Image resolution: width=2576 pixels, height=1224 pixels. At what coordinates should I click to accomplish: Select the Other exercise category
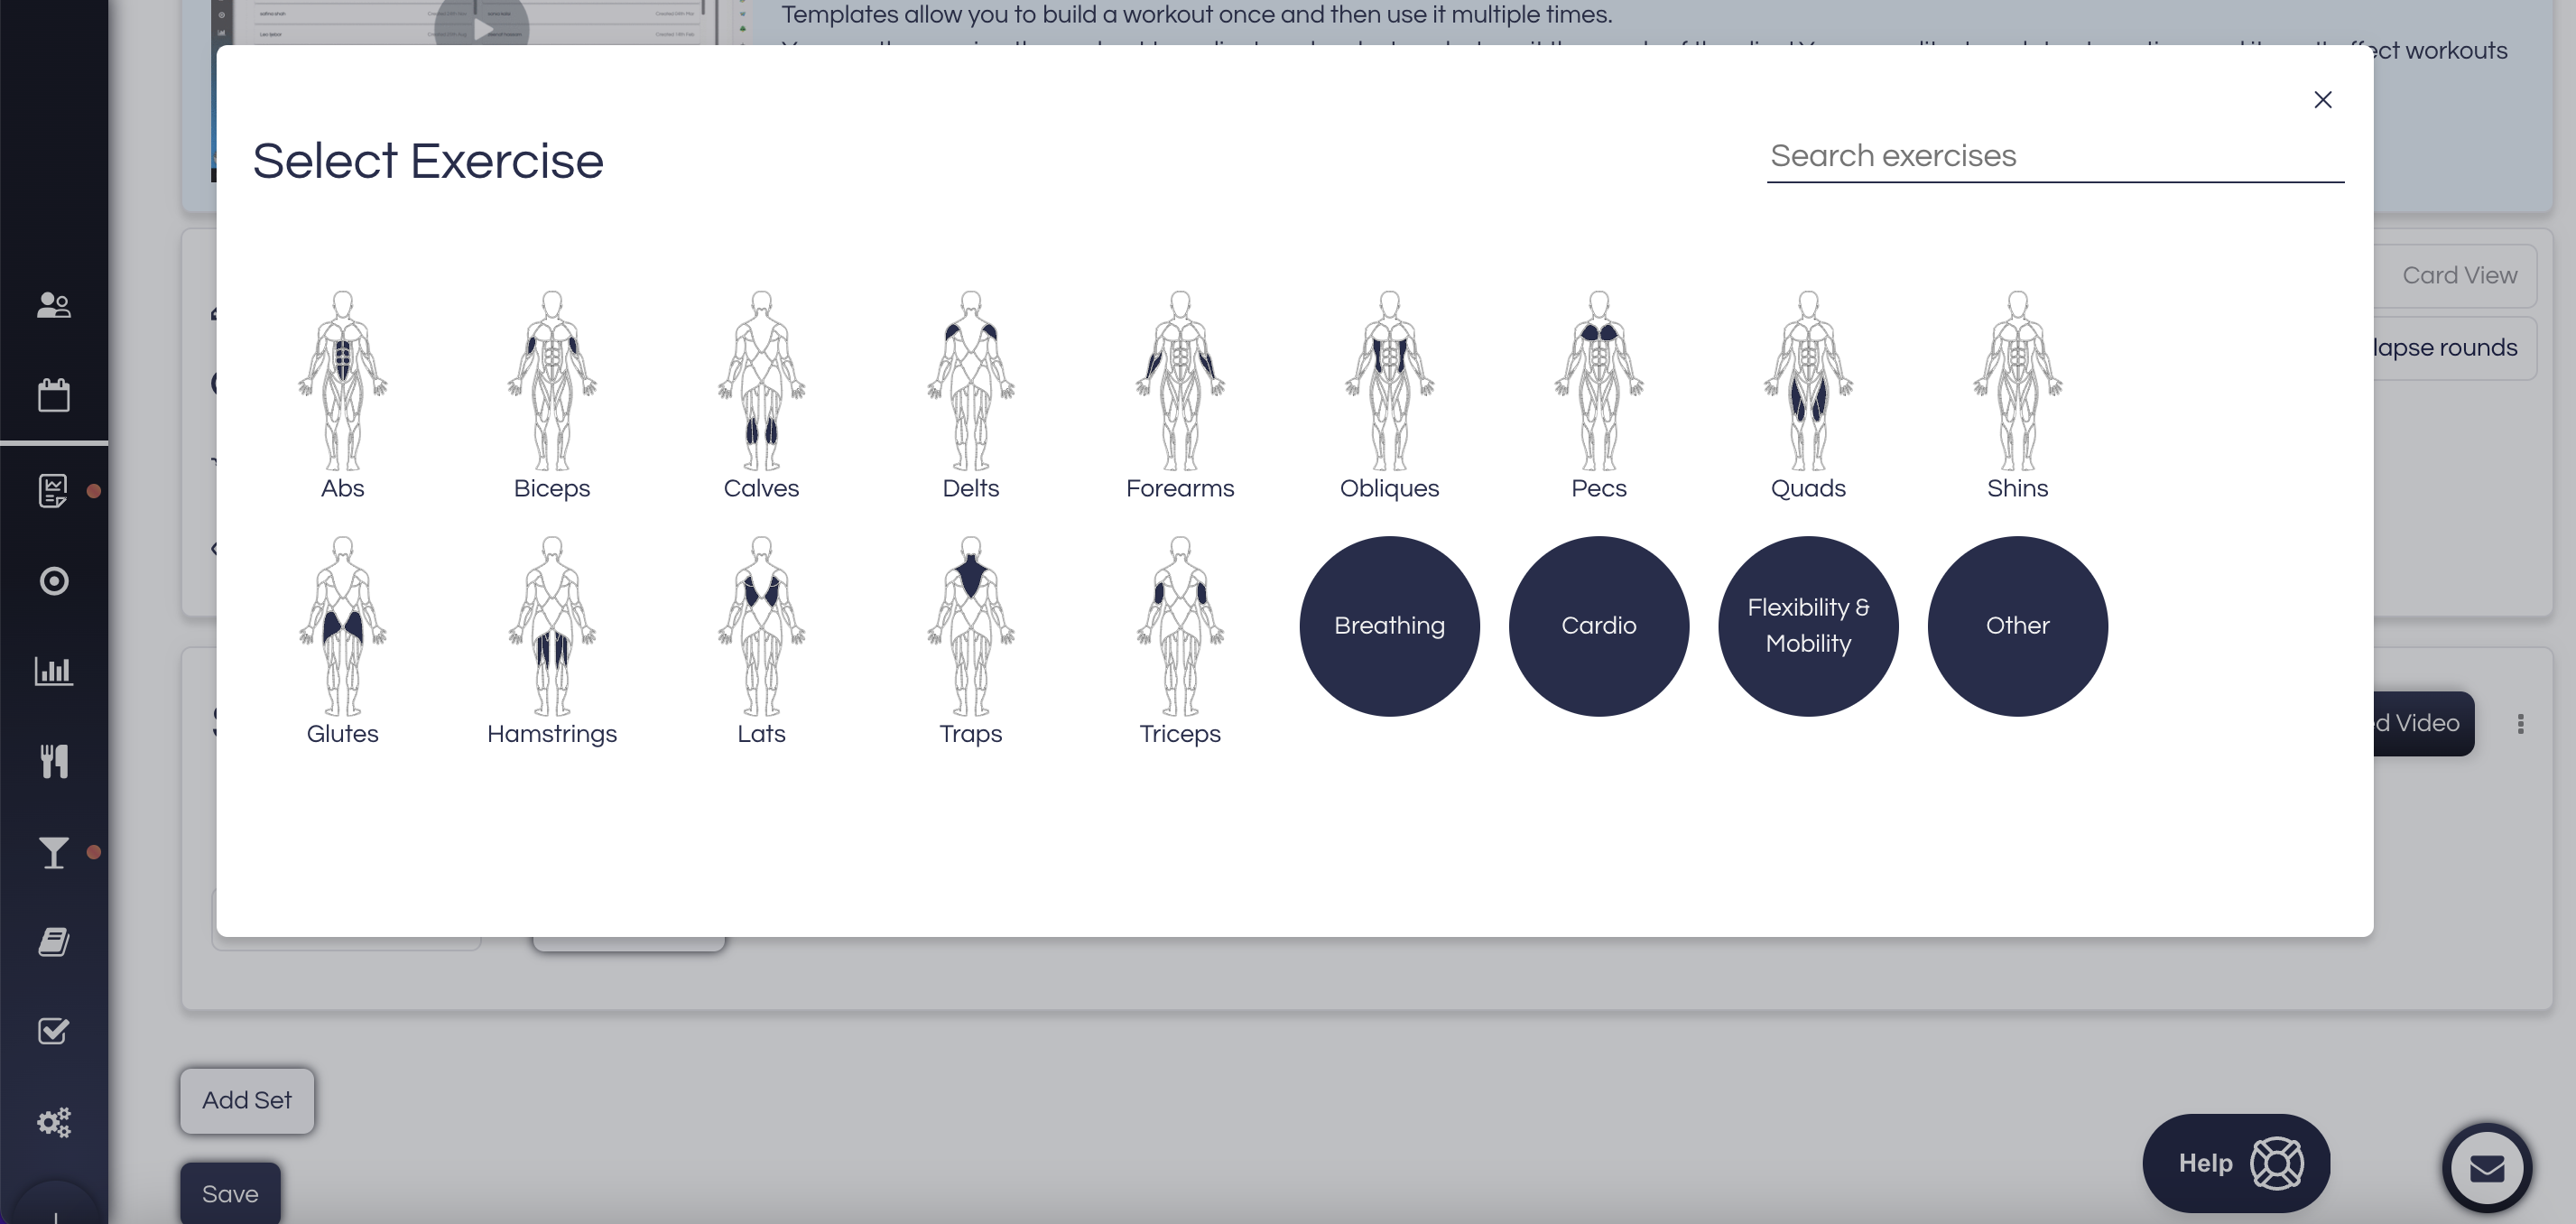click(x=2017, y=626)
